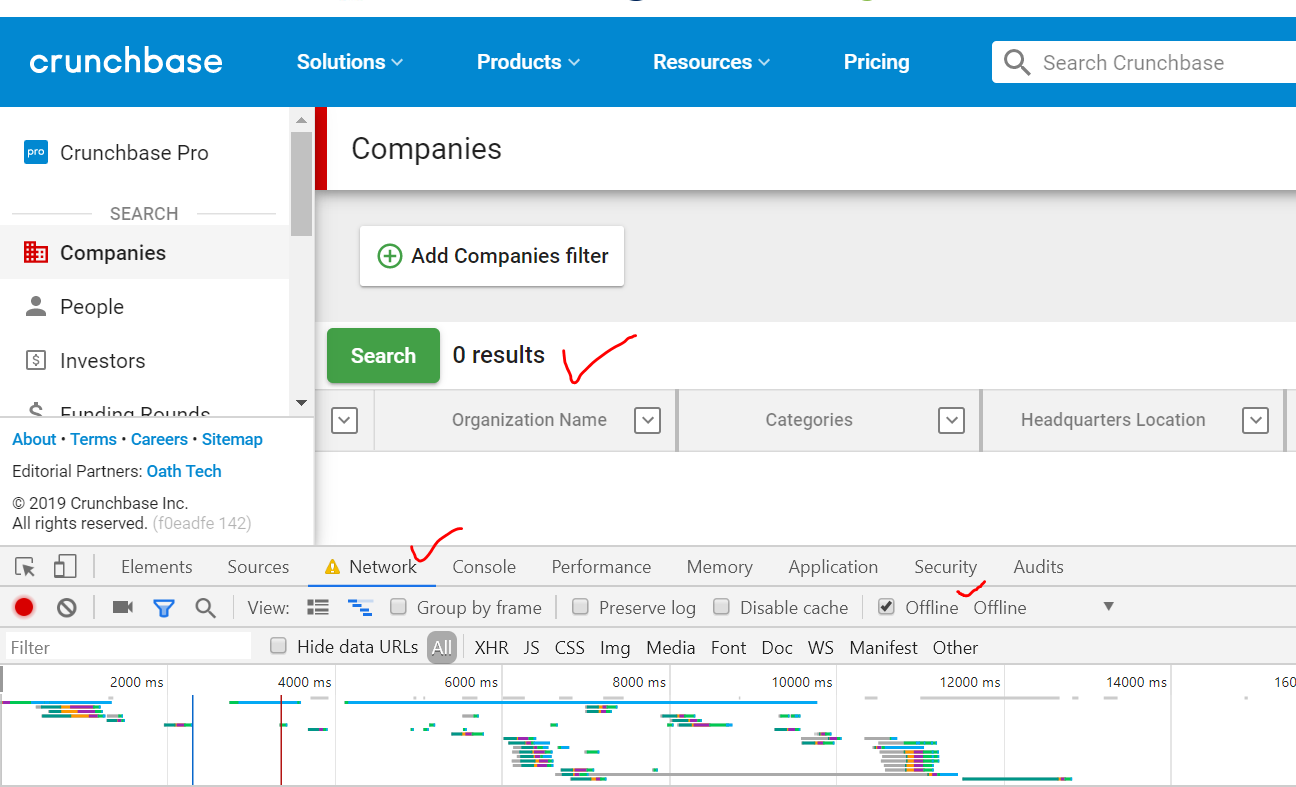Show only Doc requests
The height and width of the screenshot is (787, 1296).
(x=777, y=647)
